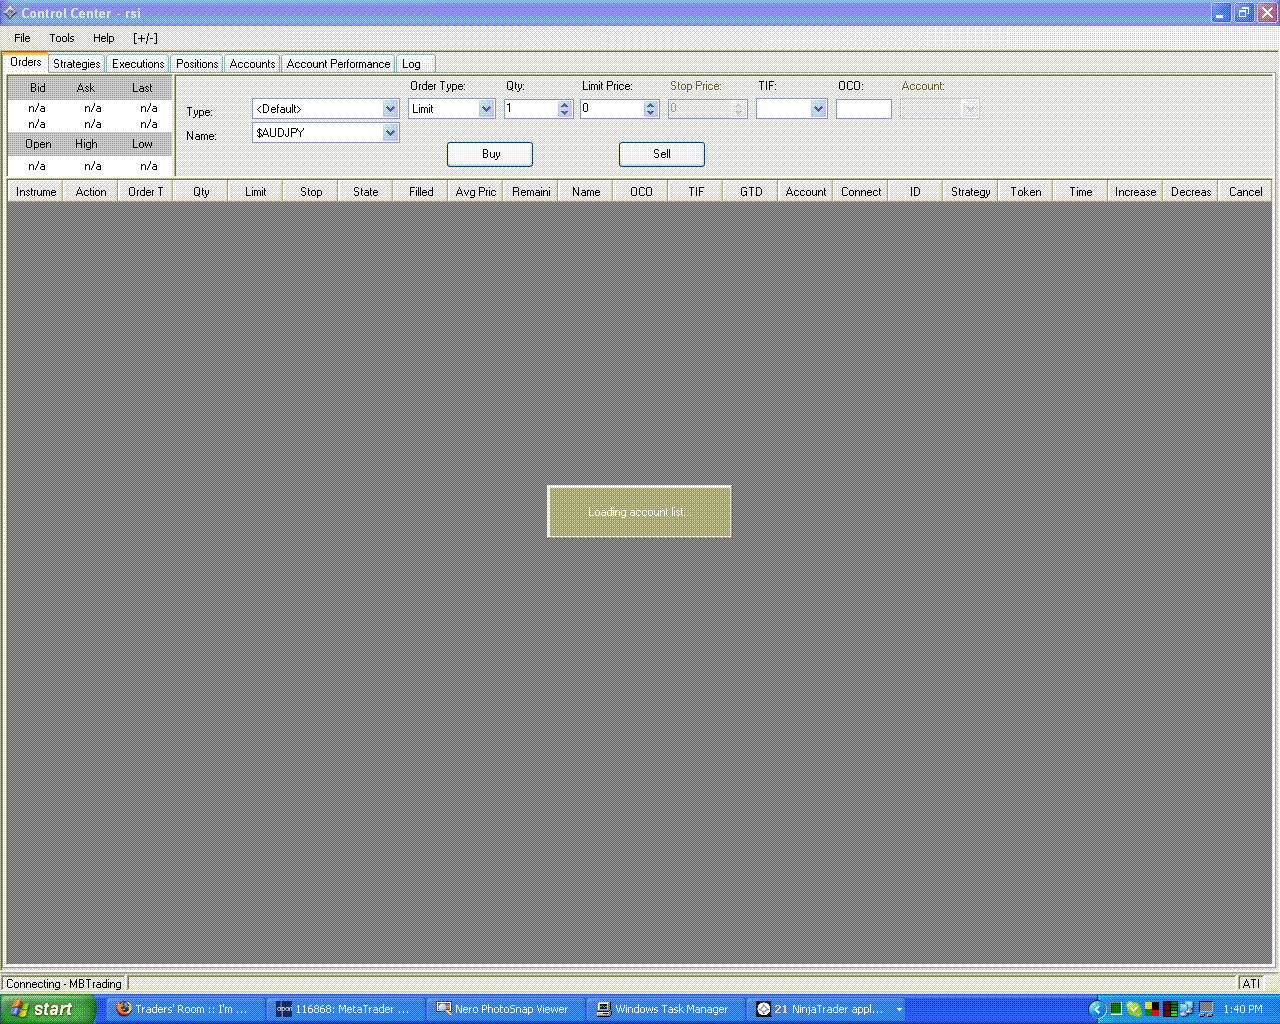
Task: Click the Control Center title bar icon
Action: 10,13
